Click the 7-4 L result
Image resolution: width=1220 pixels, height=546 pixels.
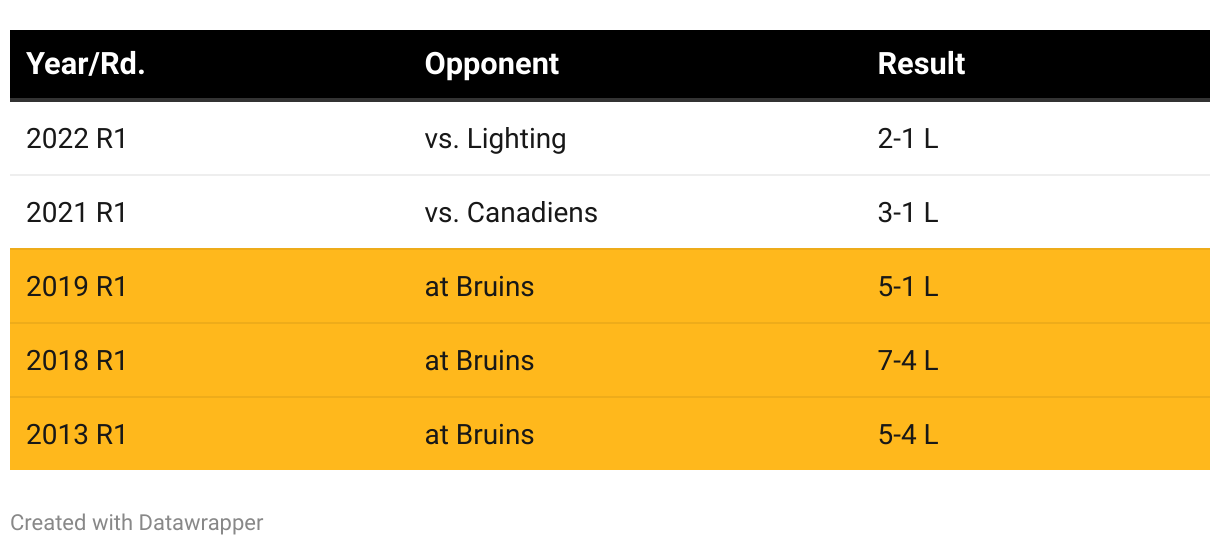907,361
